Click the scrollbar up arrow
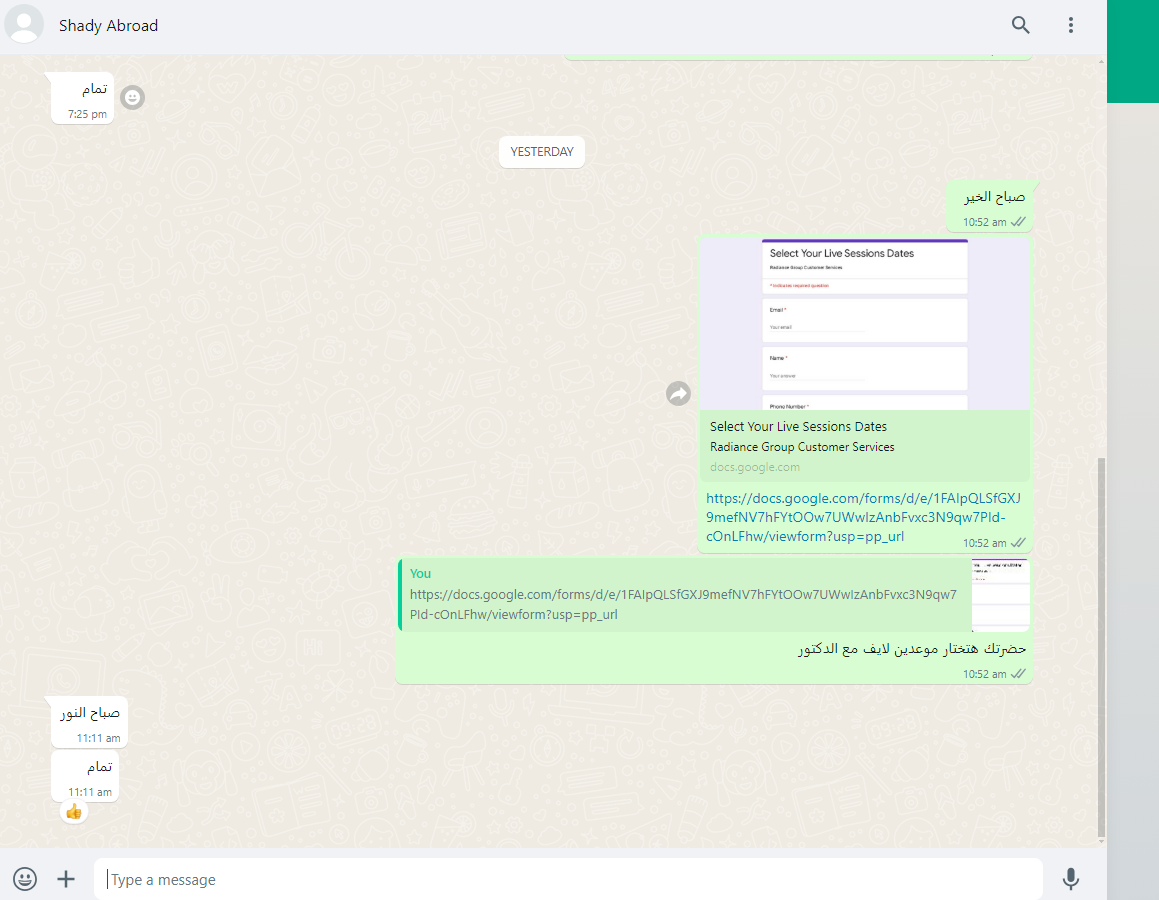Image resolution: width=1159 pixels, height=900 pixels. click(x=1101, y=61)
